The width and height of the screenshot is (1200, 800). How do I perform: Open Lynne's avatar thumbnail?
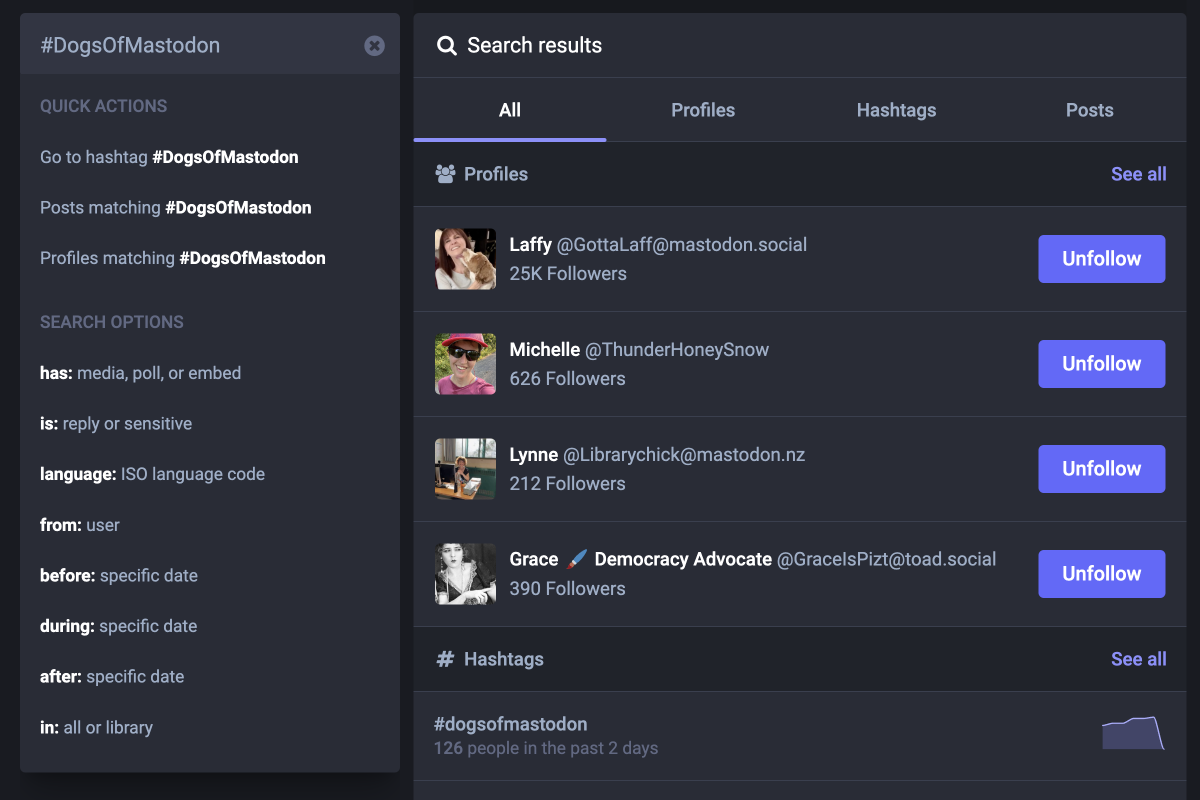[466, 469]
